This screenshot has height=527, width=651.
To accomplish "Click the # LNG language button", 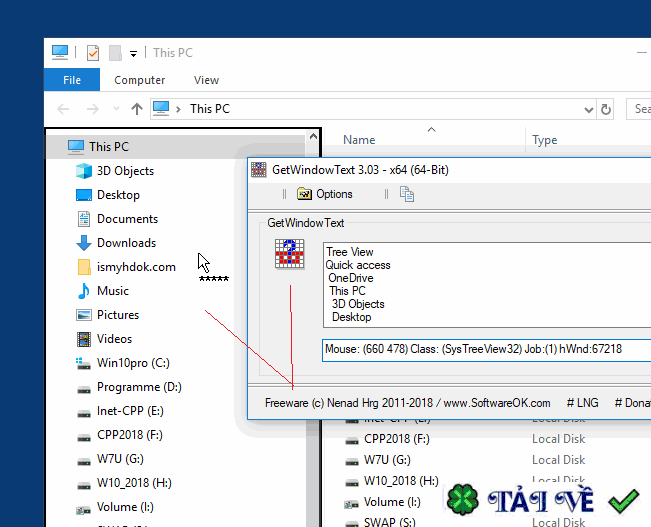I will click(582, 403).
